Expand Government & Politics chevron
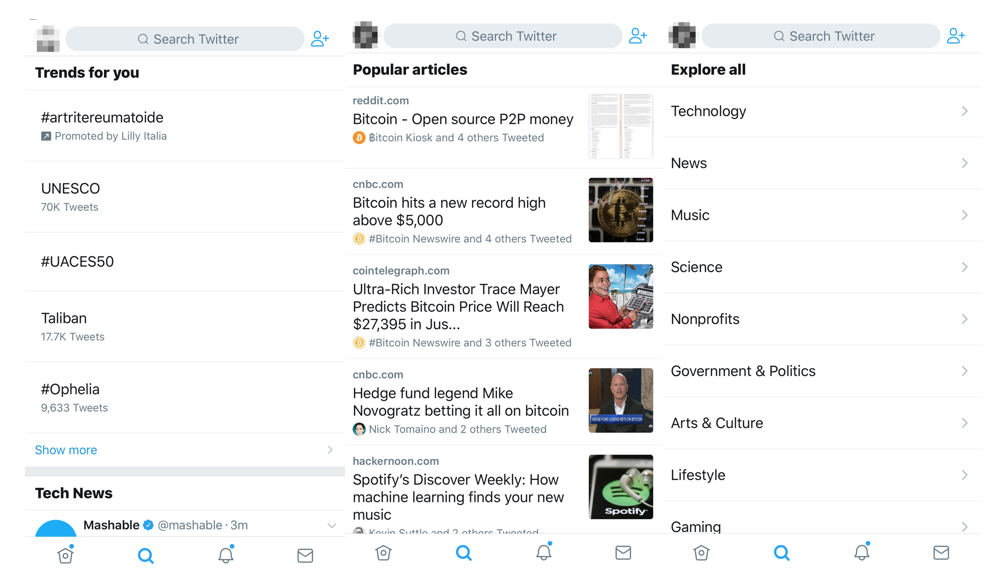 click(964, 371)
